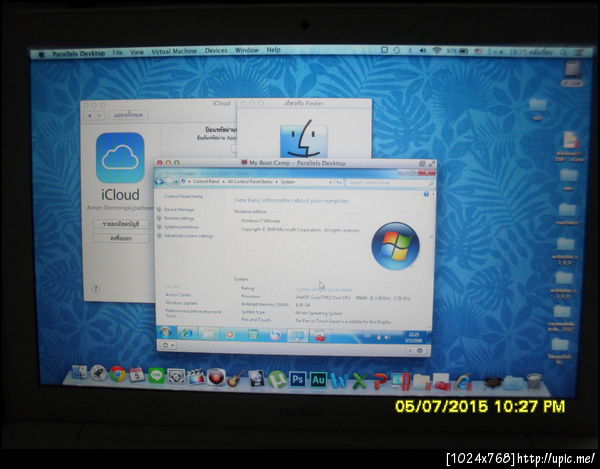Viewport: 600px width, 469px height.
Task: Open Internet Explorer icon in the Dock
Action: click(x=463, y=382)
